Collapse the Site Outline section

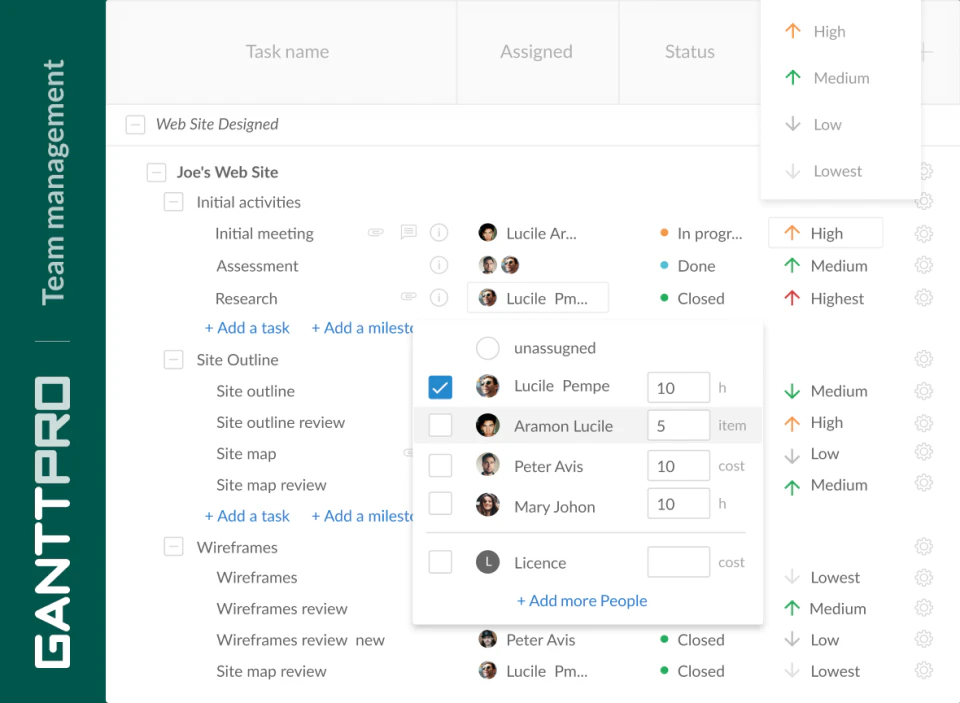(173, 359)
